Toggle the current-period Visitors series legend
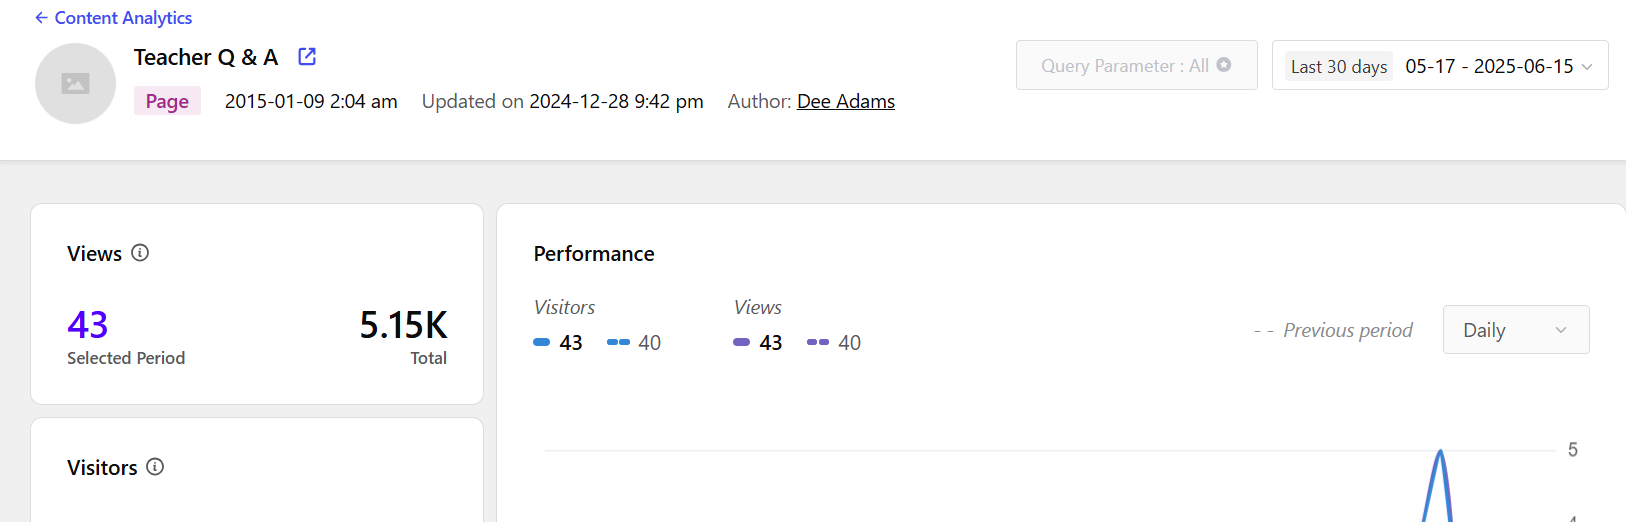Screen dimensions: 1626x522 (x=558, y=343)
